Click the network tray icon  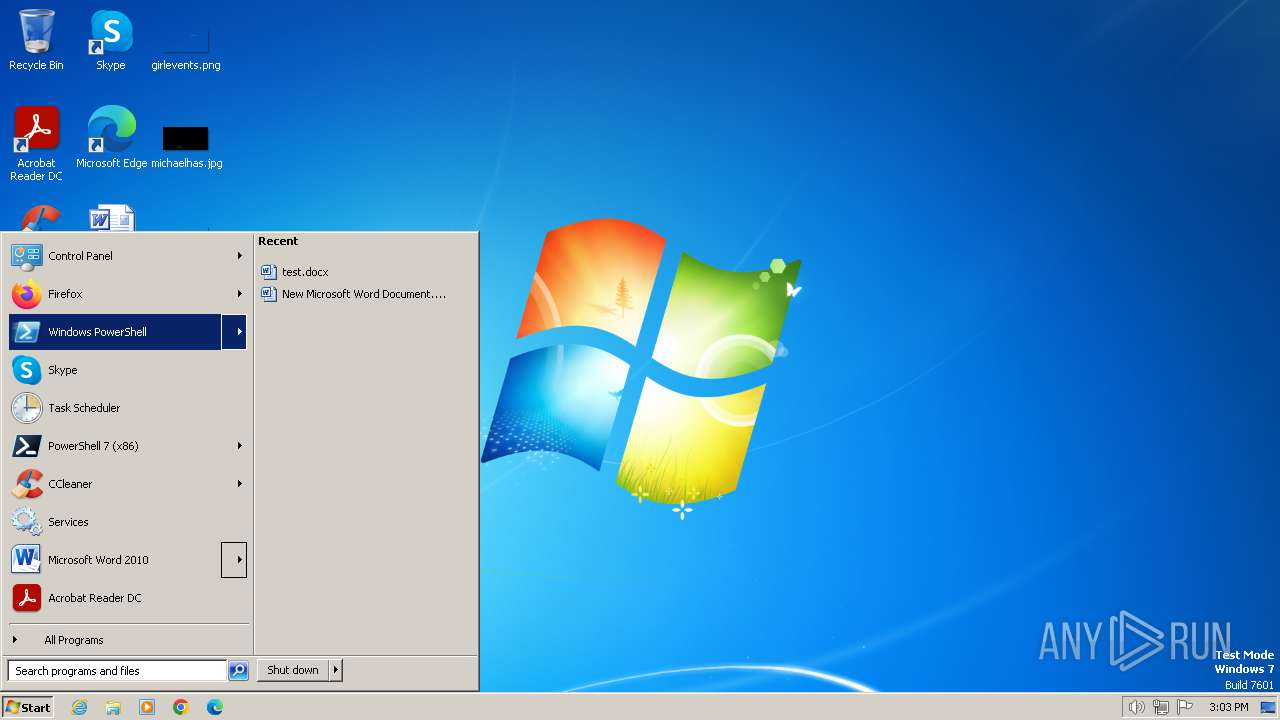coord(1161,707)
